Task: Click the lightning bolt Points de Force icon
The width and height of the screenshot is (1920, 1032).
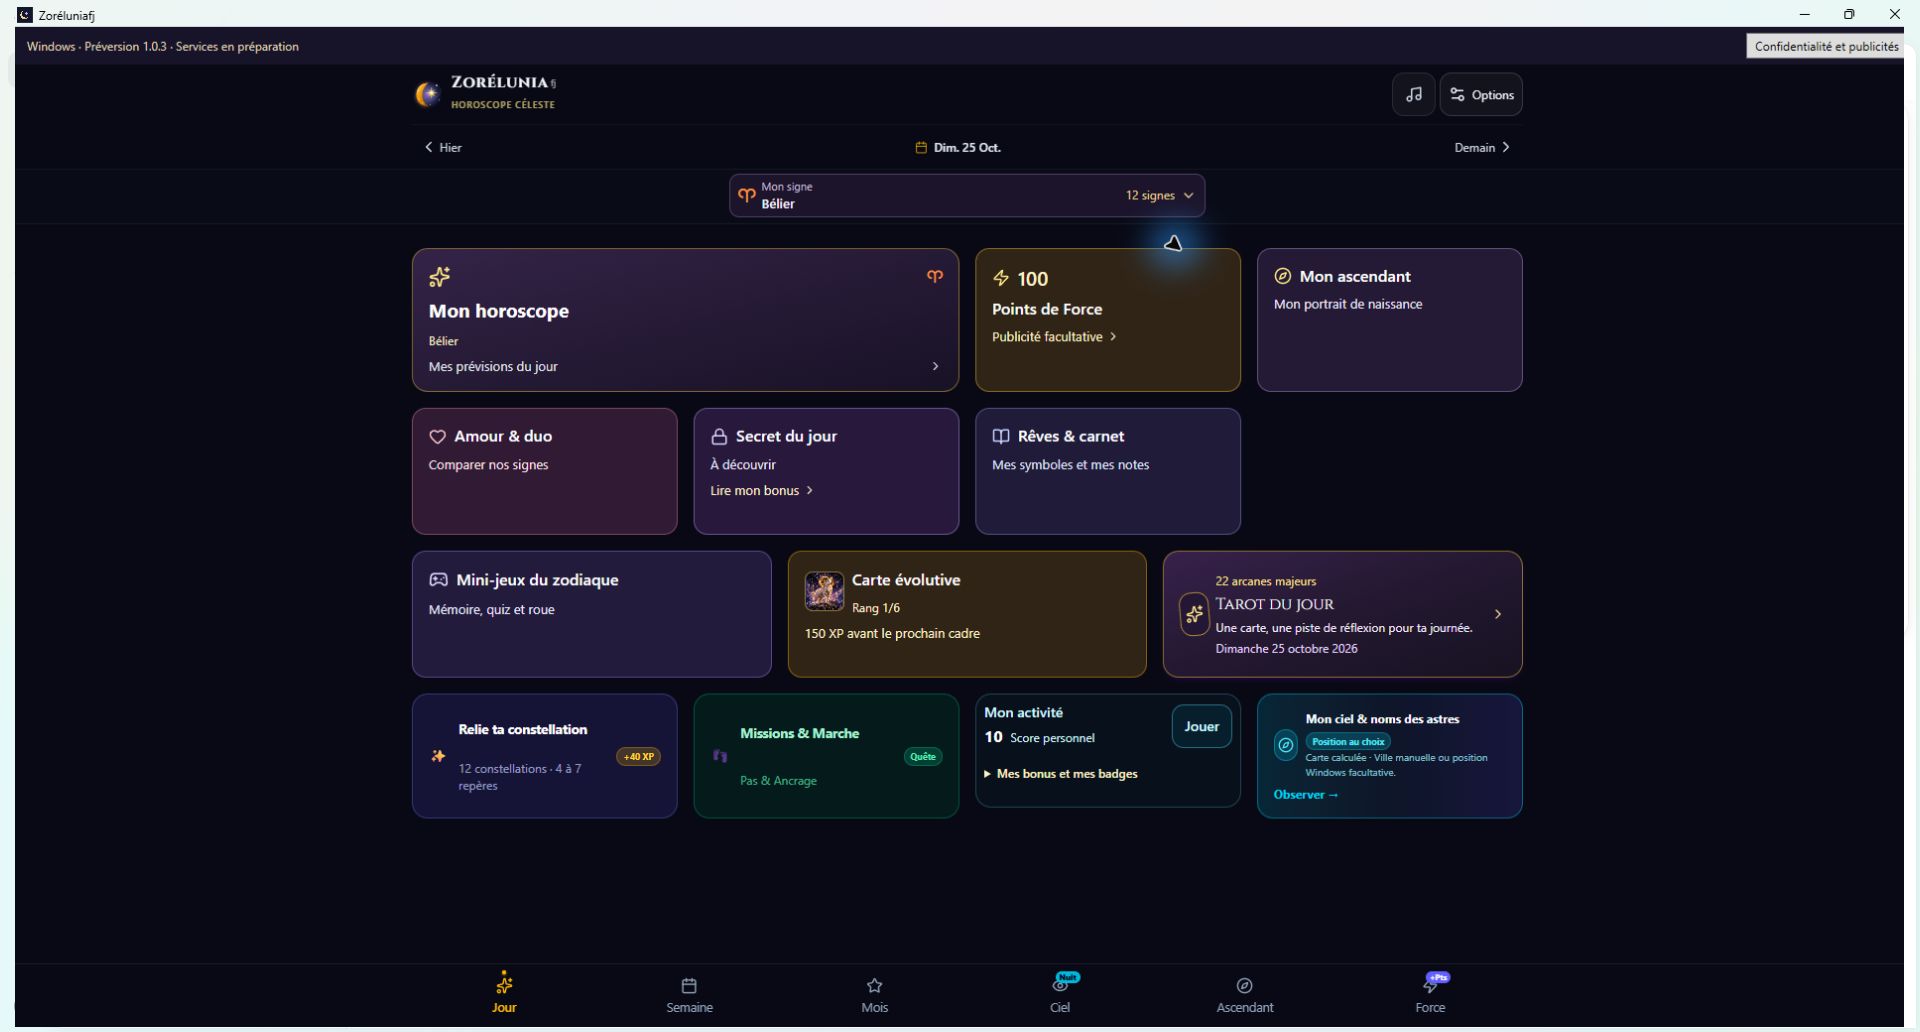Action: (x=1001, y=278)
